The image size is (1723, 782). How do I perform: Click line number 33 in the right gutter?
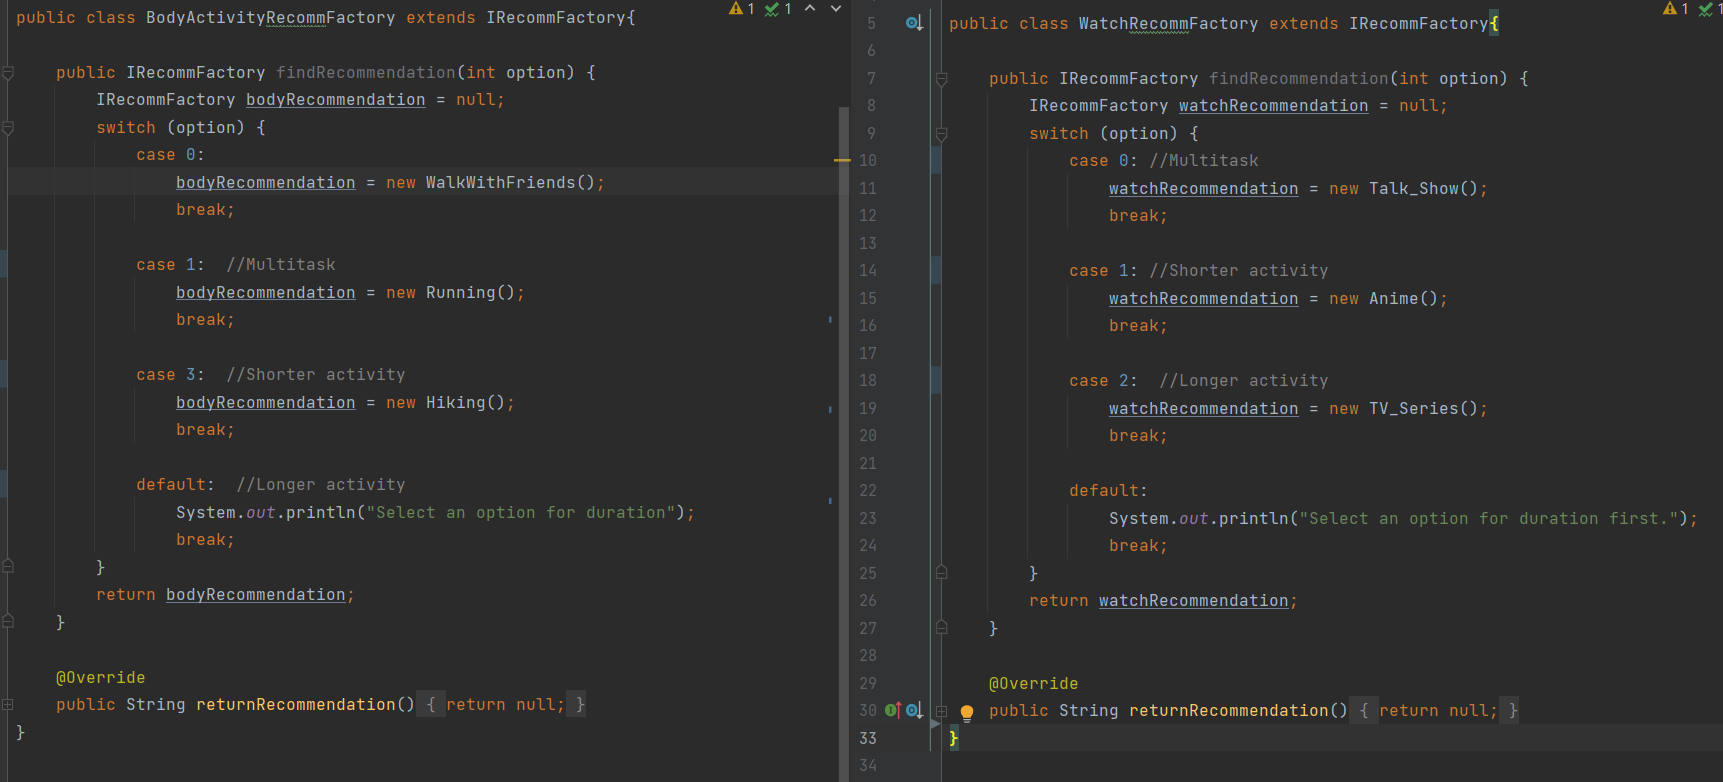(867, 738)
